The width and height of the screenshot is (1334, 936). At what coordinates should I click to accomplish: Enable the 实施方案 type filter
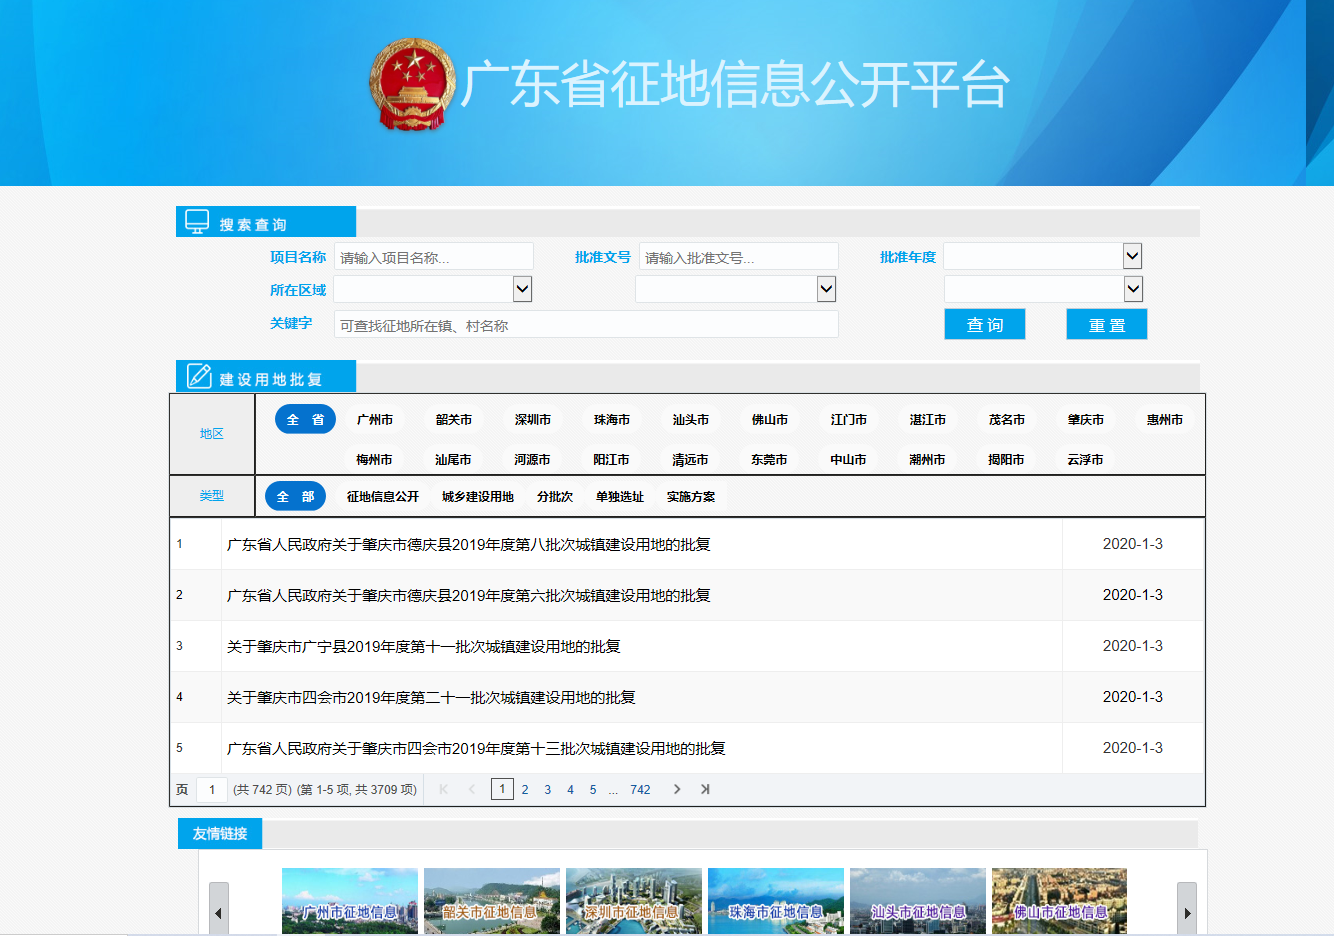click(688, 495)
